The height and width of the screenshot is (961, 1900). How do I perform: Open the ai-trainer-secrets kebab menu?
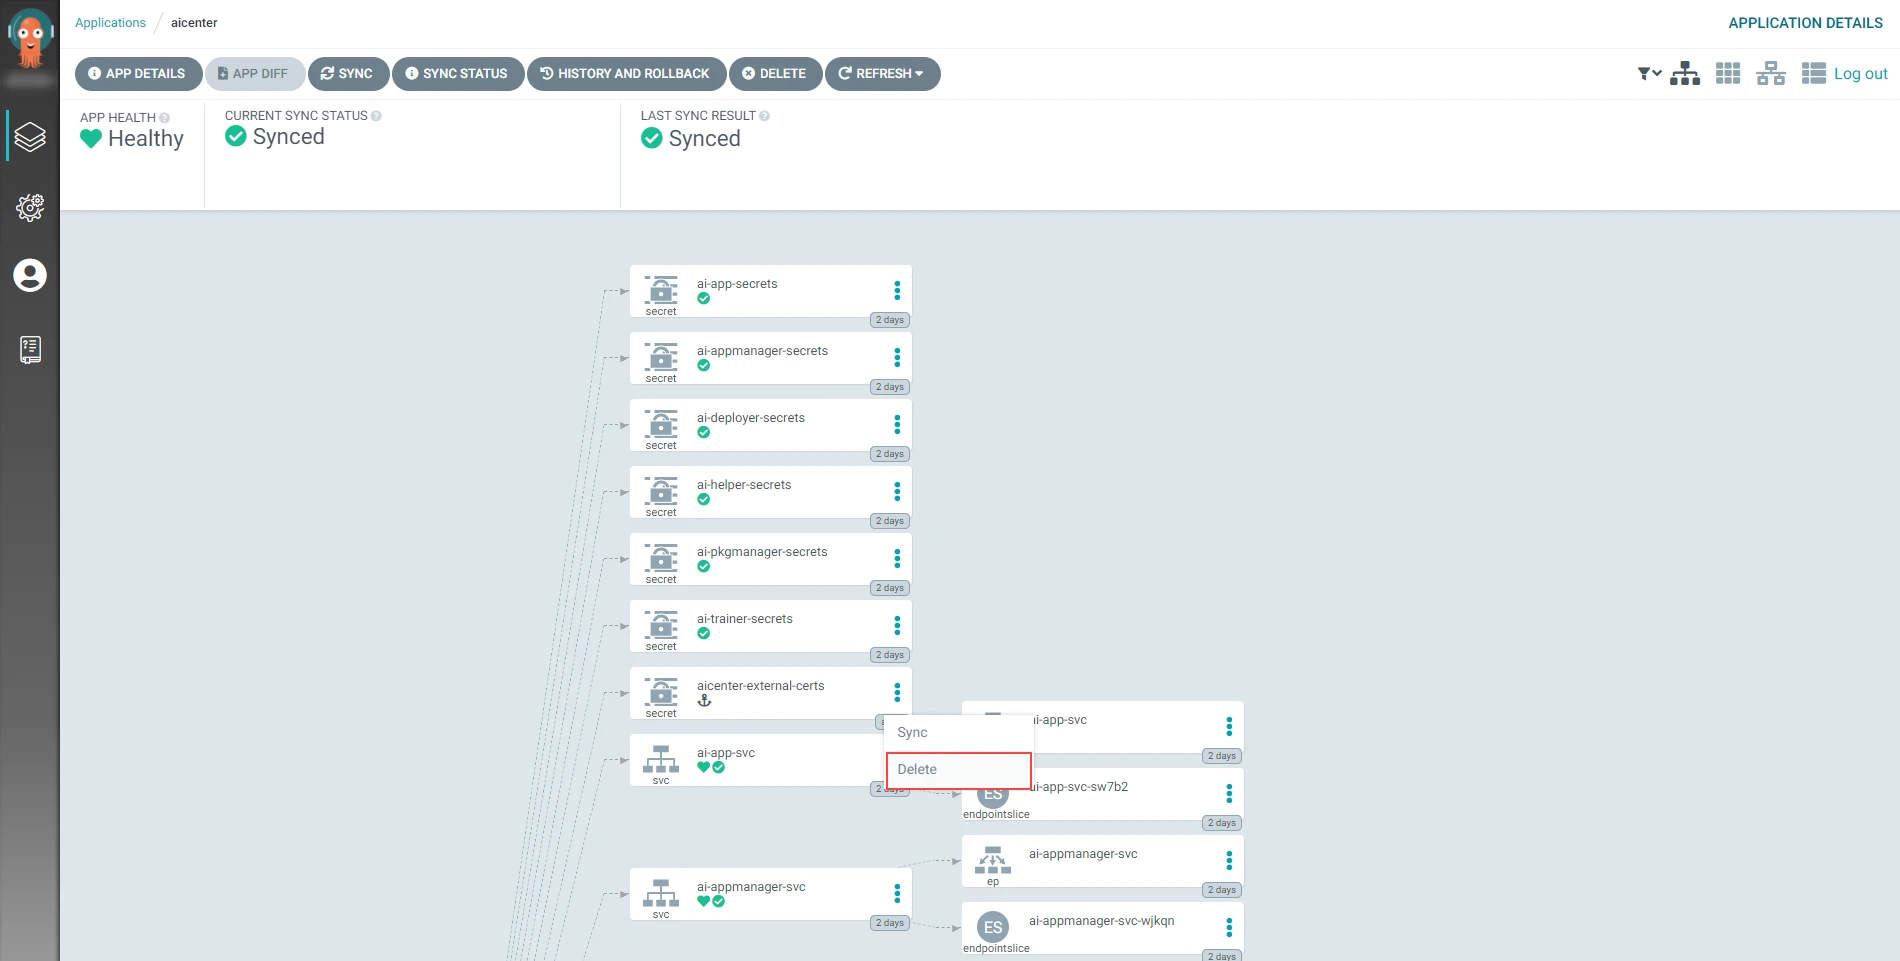[897, 625]
